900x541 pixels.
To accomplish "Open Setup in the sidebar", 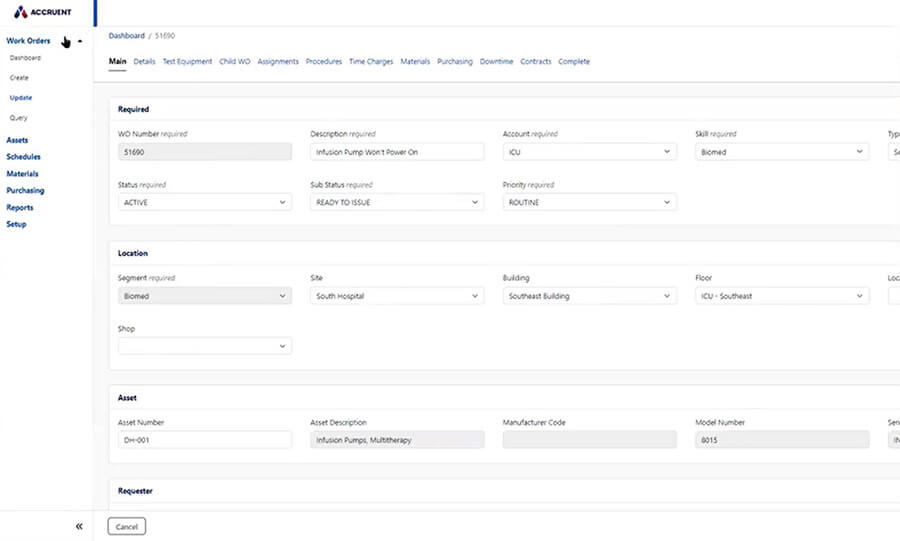I will coord(16,224).
